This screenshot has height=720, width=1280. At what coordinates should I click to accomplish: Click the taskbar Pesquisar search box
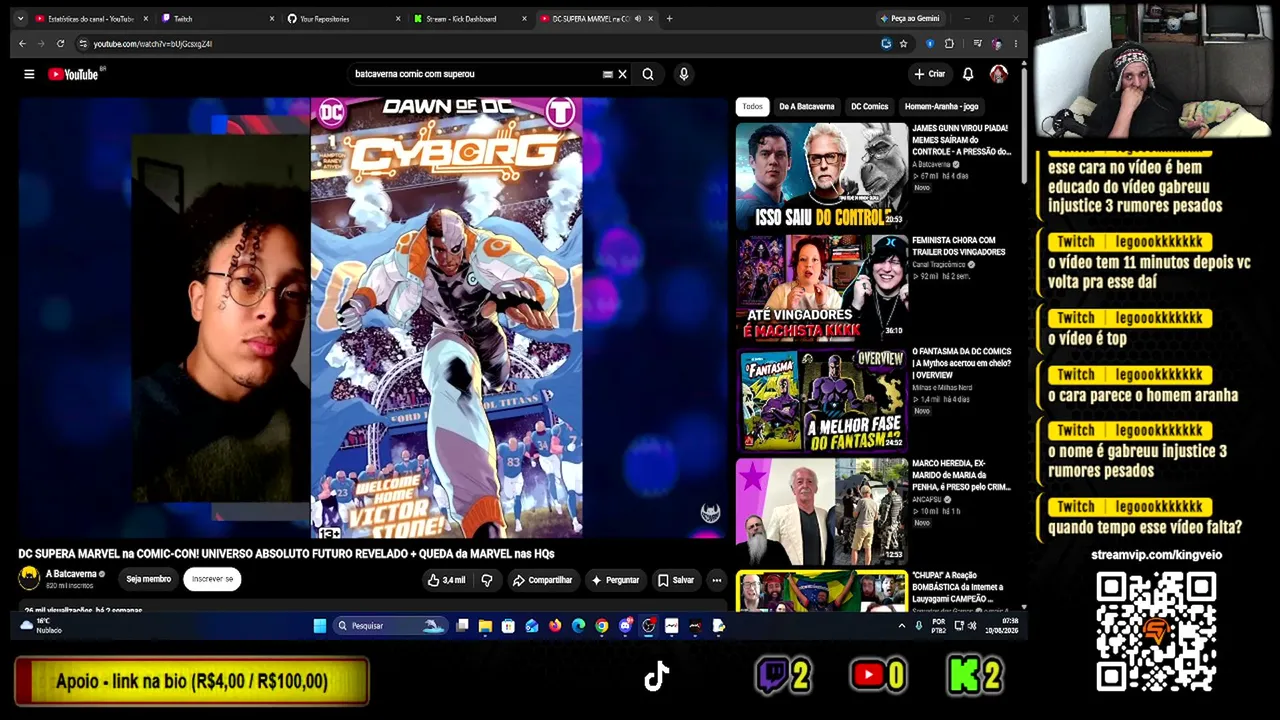tap(391, 626)
